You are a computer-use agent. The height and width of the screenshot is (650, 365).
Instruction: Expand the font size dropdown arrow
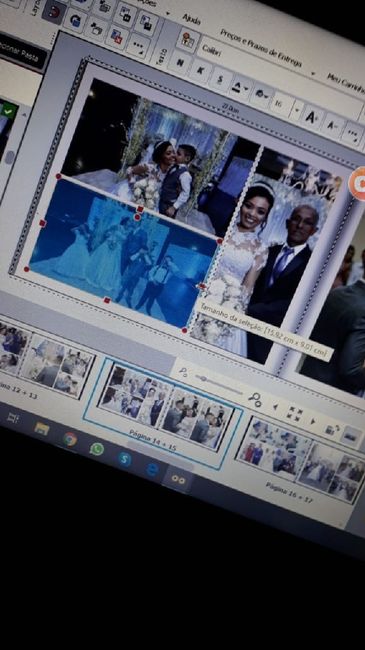click(x=297, y=111)
